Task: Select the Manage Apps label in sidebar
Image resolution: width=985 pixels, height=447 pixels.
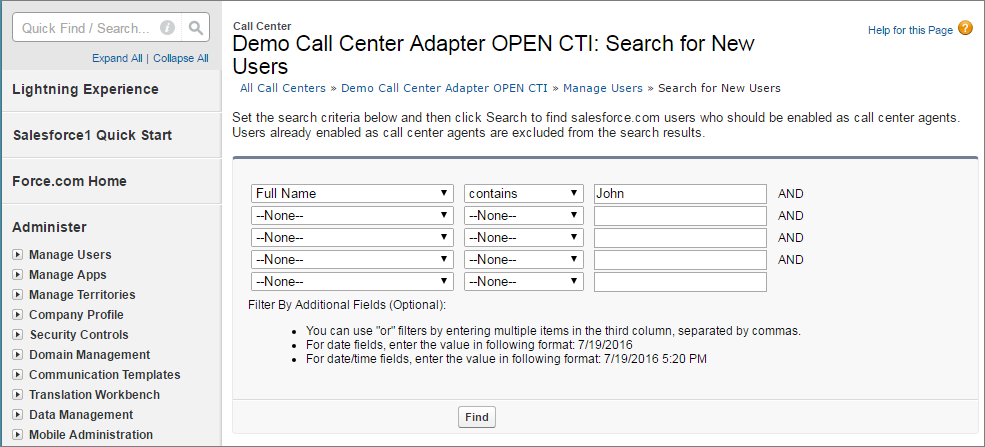Action: pyautogui.click(x=68, y=275)
